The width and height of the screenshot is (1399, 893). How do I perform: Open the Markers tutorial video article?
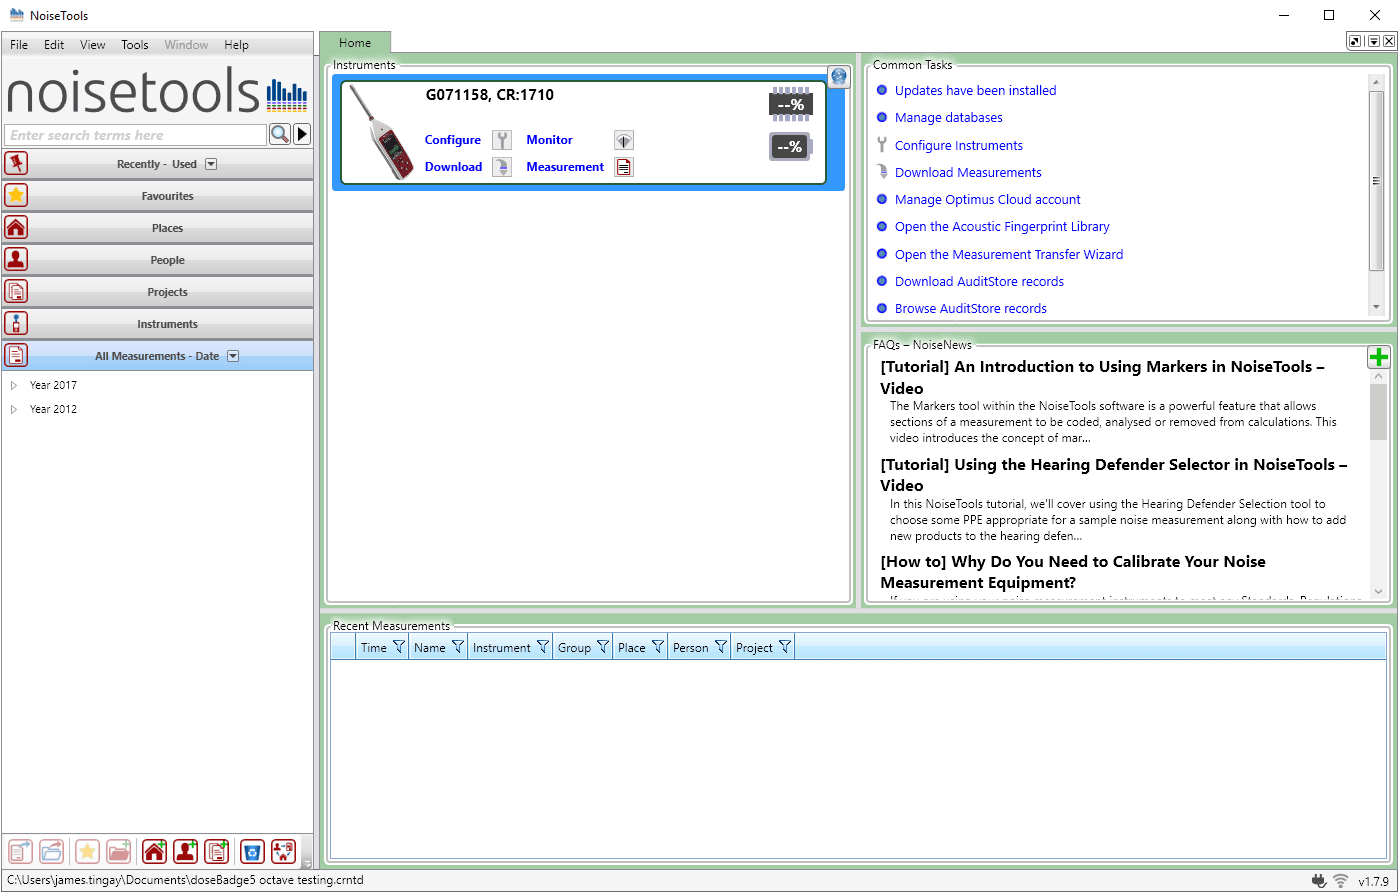(x=1103, y=377)
